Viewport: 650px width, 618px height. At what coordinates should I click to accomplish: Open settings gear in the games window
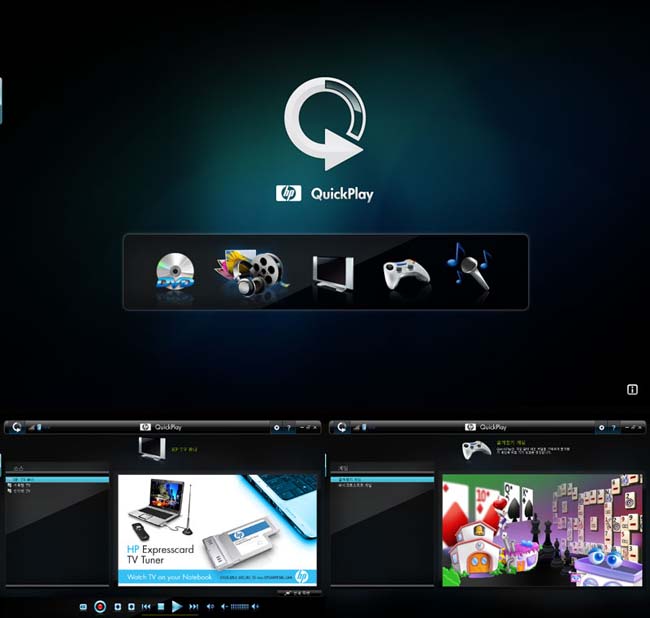coord(601,427)
